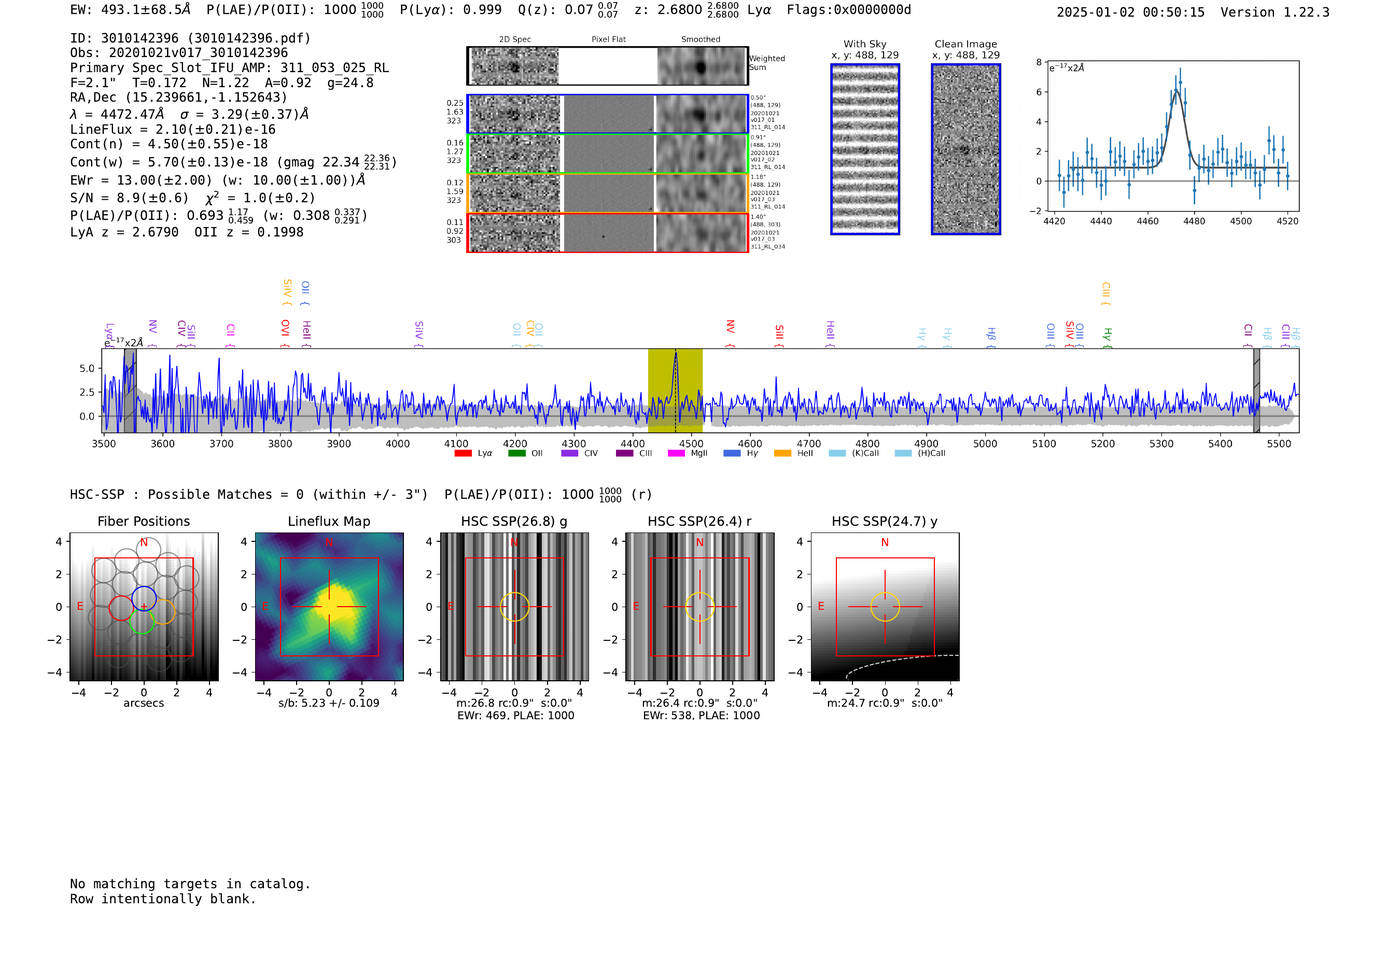Click the yellow highlighted line region in spectrum

tap(675, 390)
